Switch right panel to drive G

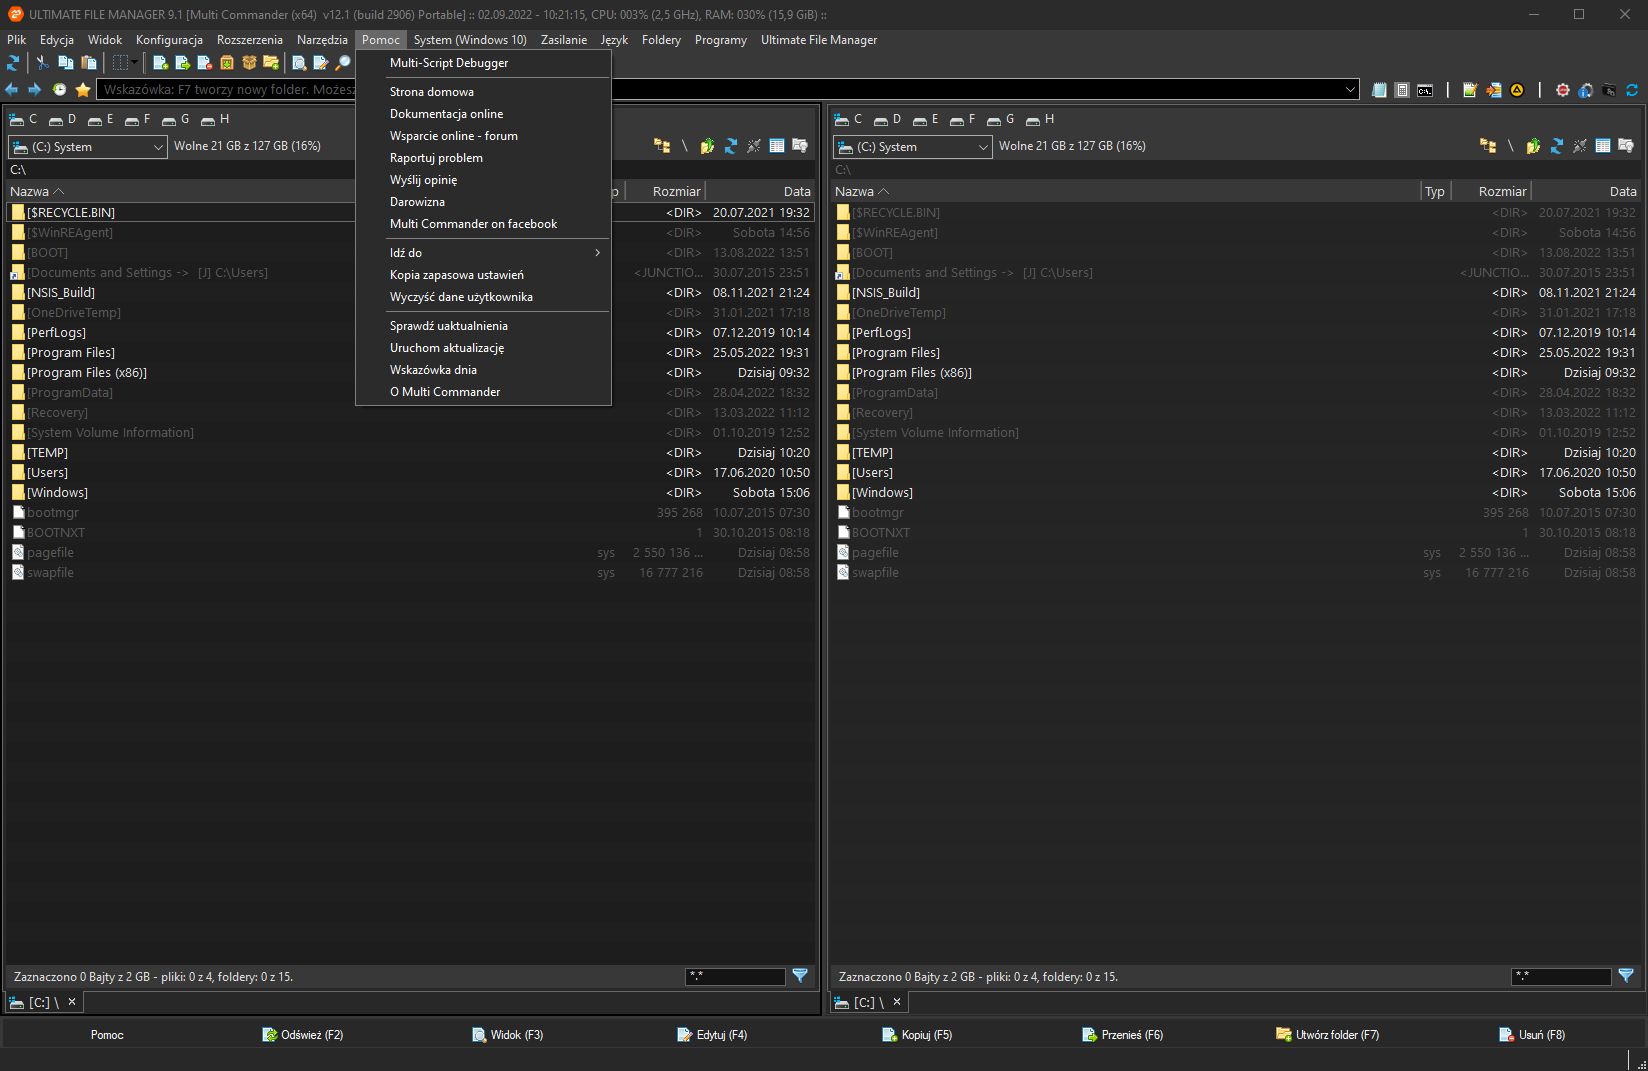[x=1002, y=119]
